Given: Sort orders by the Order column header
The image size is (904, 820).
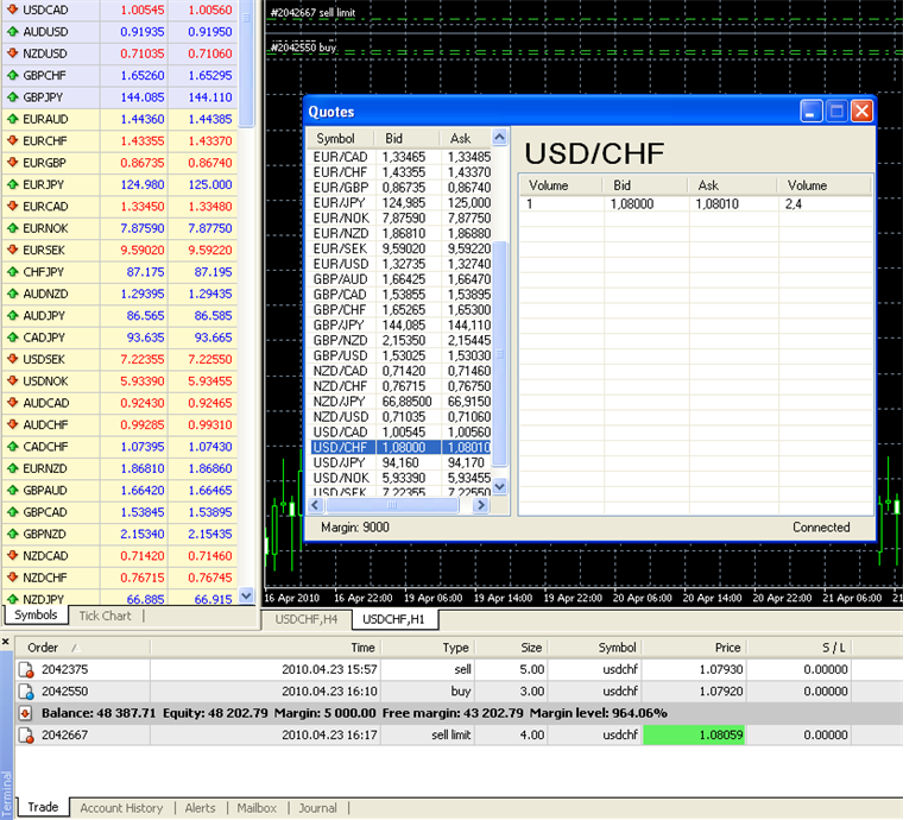Looking at the screenshot, I should coord(43,648).
